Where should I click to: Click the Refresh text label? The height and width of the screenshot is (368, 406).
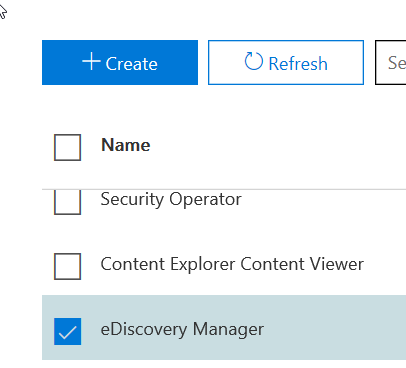click(298, 64)
